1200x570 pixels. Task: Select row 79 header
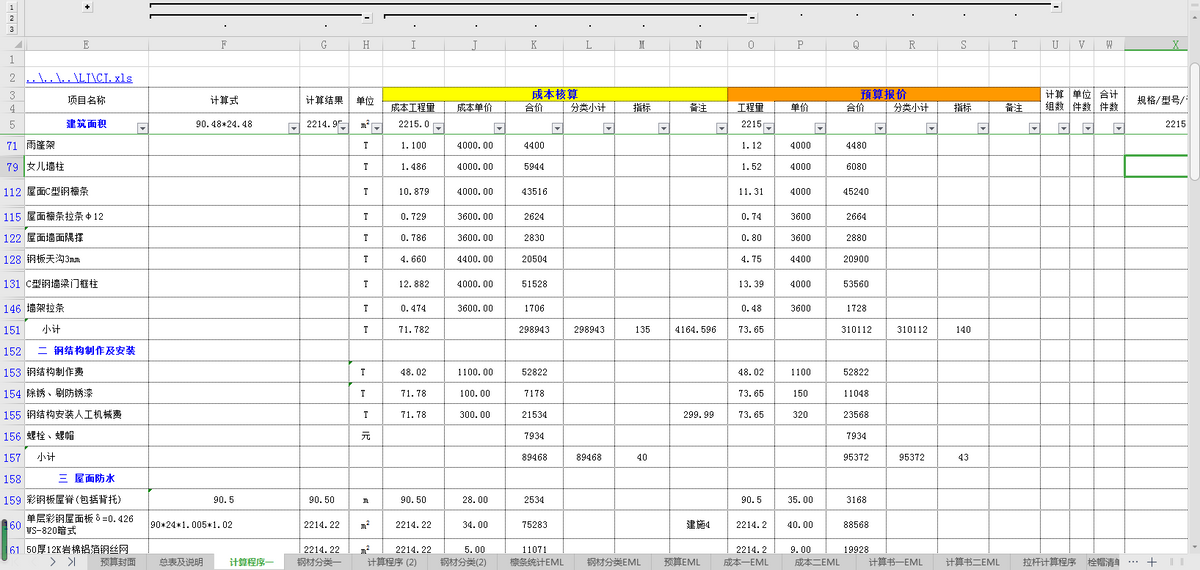pyautogui.click(x=12, y=166)
